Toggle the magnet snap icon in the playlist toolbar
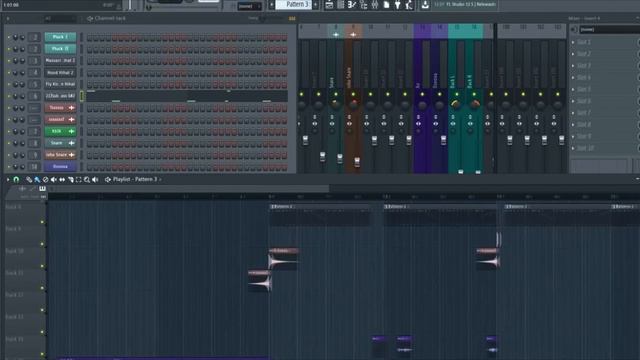 [16, 179]
